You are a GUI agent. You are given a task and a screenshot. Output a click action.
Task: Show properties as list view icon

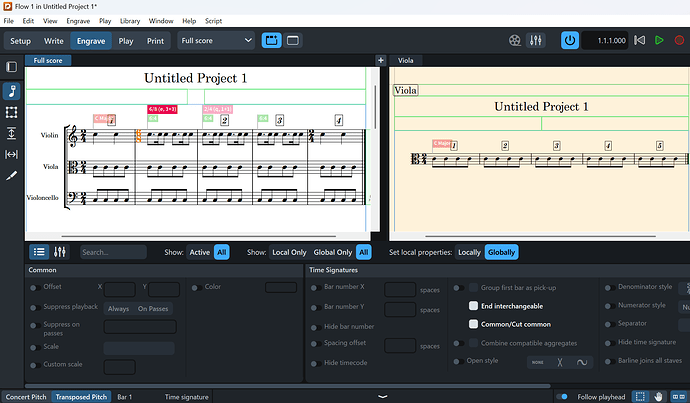(39, 252)
